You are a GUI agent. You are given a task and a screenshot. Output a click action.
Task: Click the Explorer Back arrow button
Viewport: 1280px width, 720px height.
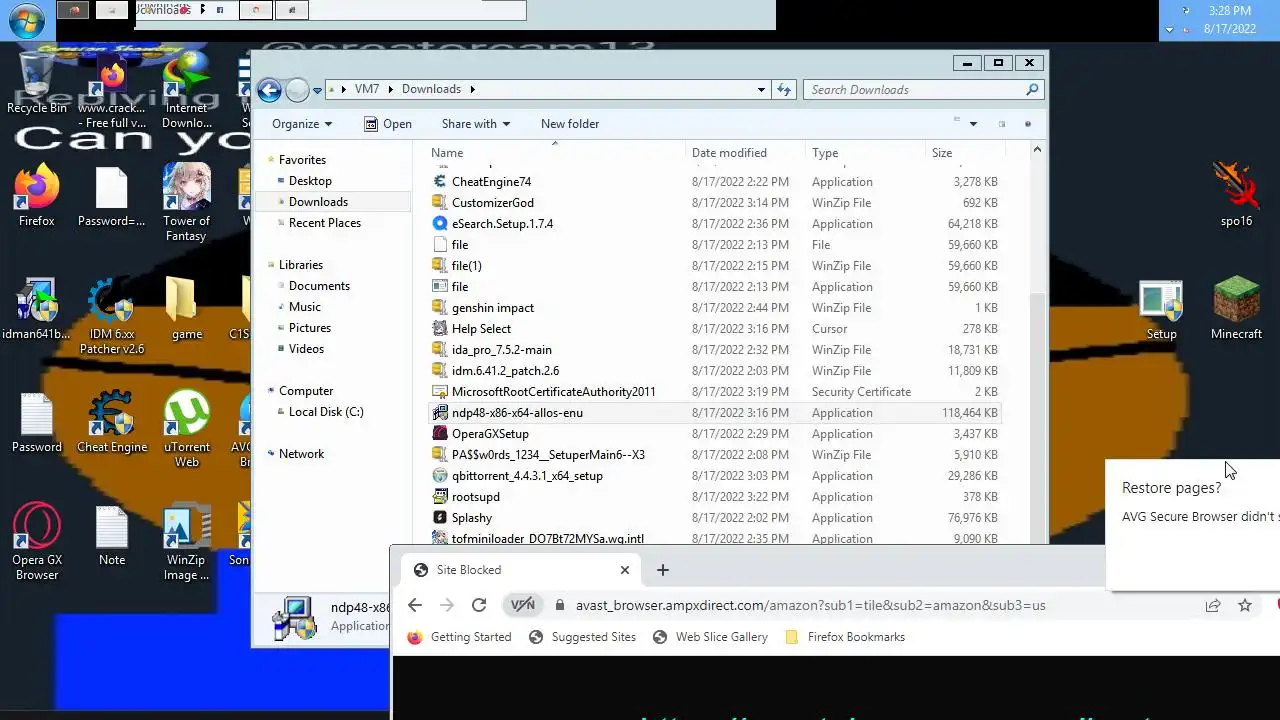point(269,90)
